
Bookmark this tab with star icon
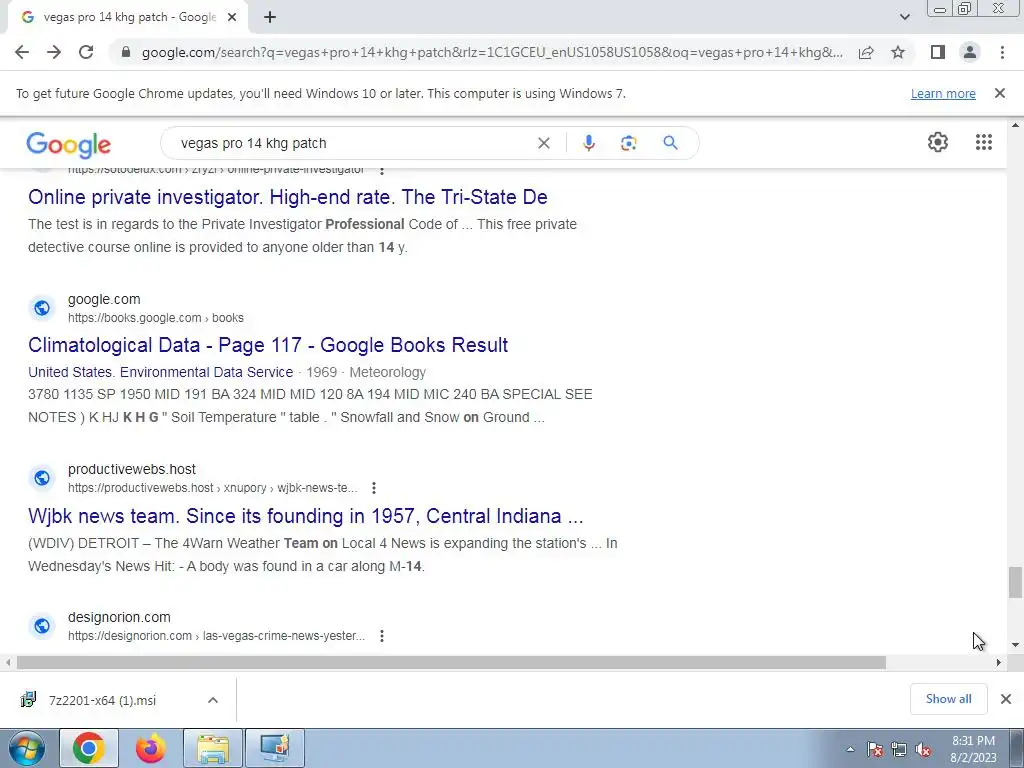point(898,52)
